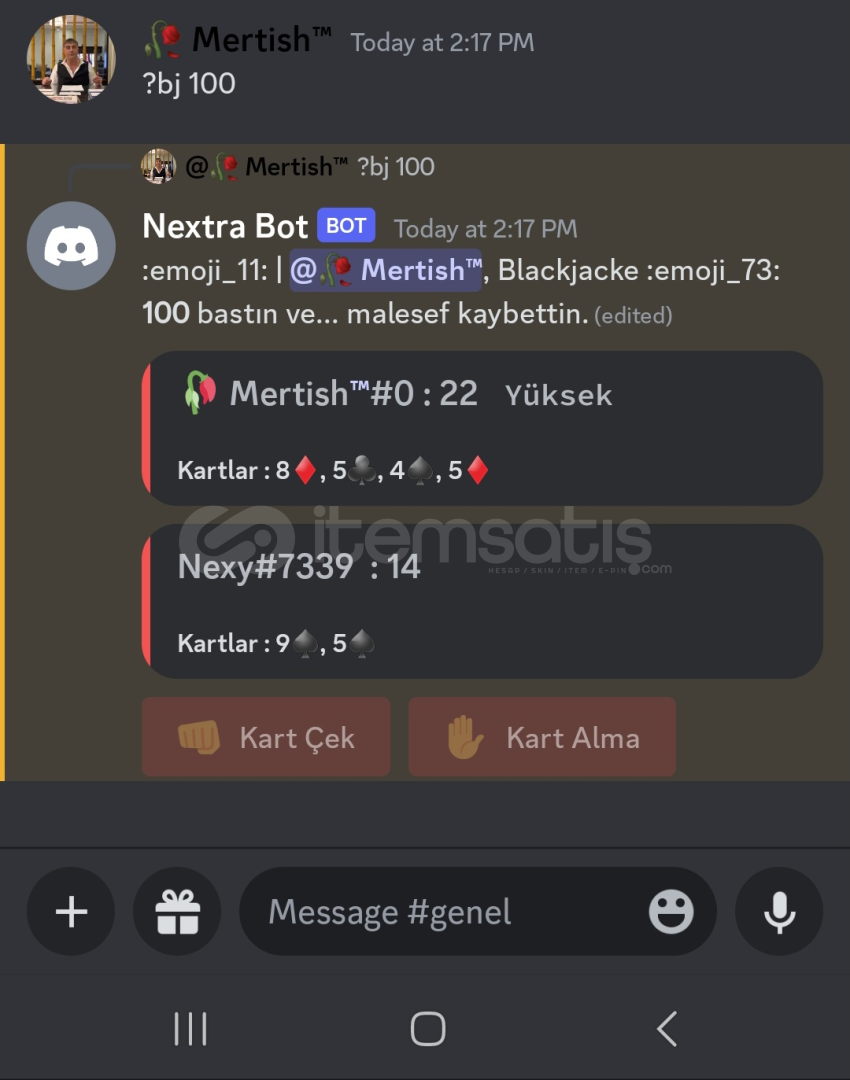Screen dimensions: 850x1080
Task: Tap the blue BOT tag badge
Action: (x=346, y=225)
